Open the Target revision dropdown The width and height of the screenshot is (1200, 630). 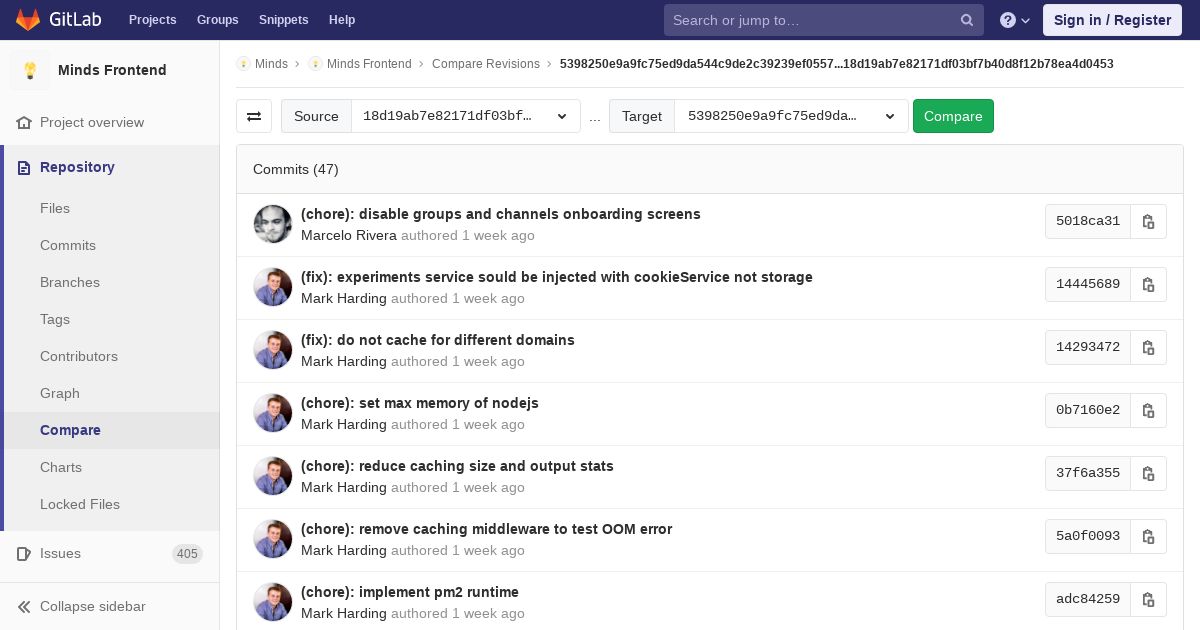click(791, 116)
